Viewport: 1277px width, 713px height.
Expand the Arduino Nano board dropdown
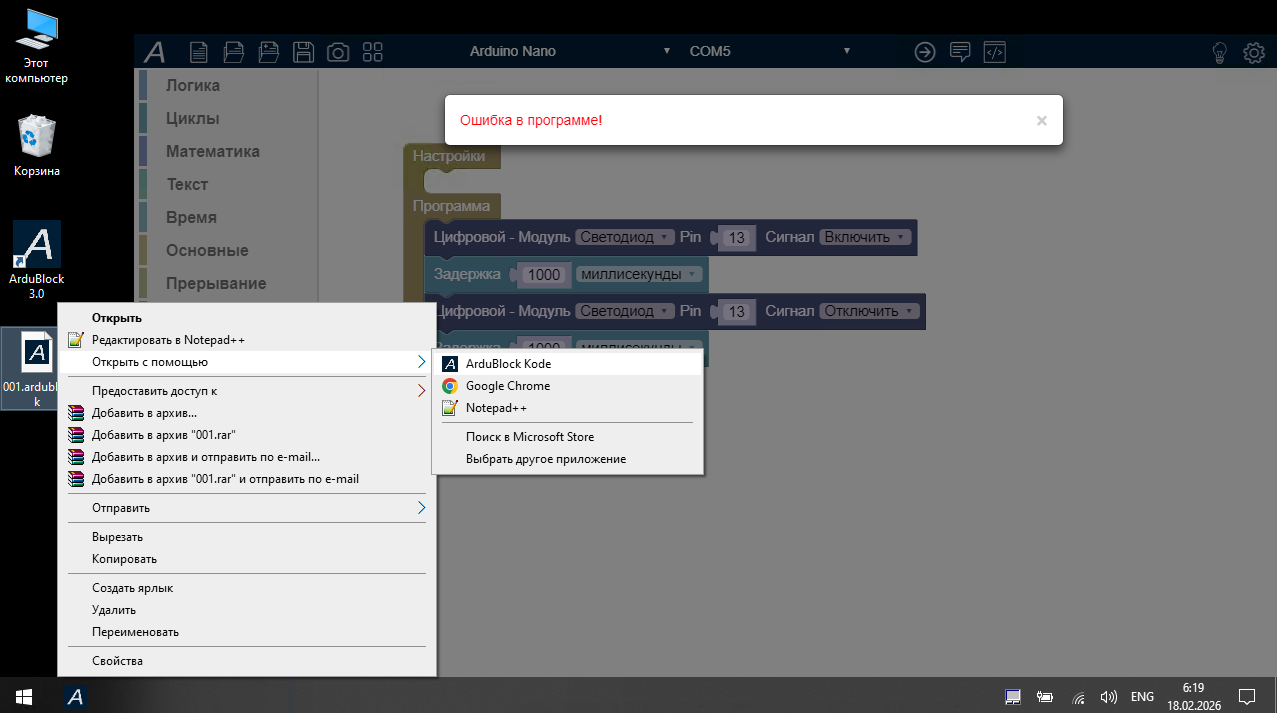coord(570,51)
